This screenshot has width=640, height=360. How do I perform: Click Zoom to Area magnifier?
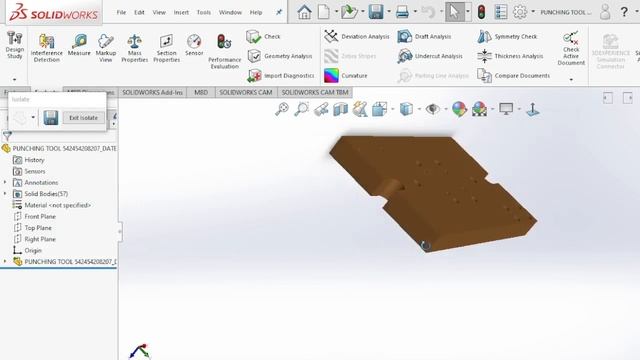pyautogui.click(x=302, y=109)
